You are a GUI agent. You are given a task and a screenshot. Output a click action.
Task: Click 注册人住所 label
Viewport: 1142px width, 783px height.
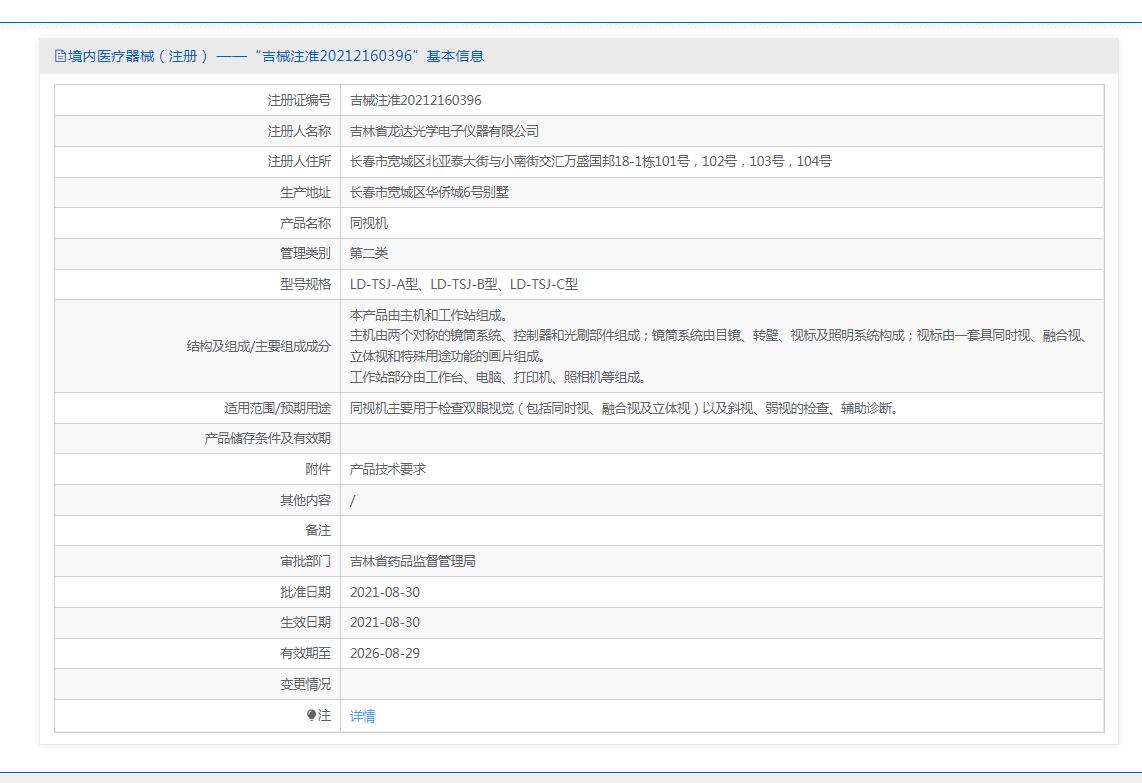coord(299,162)
